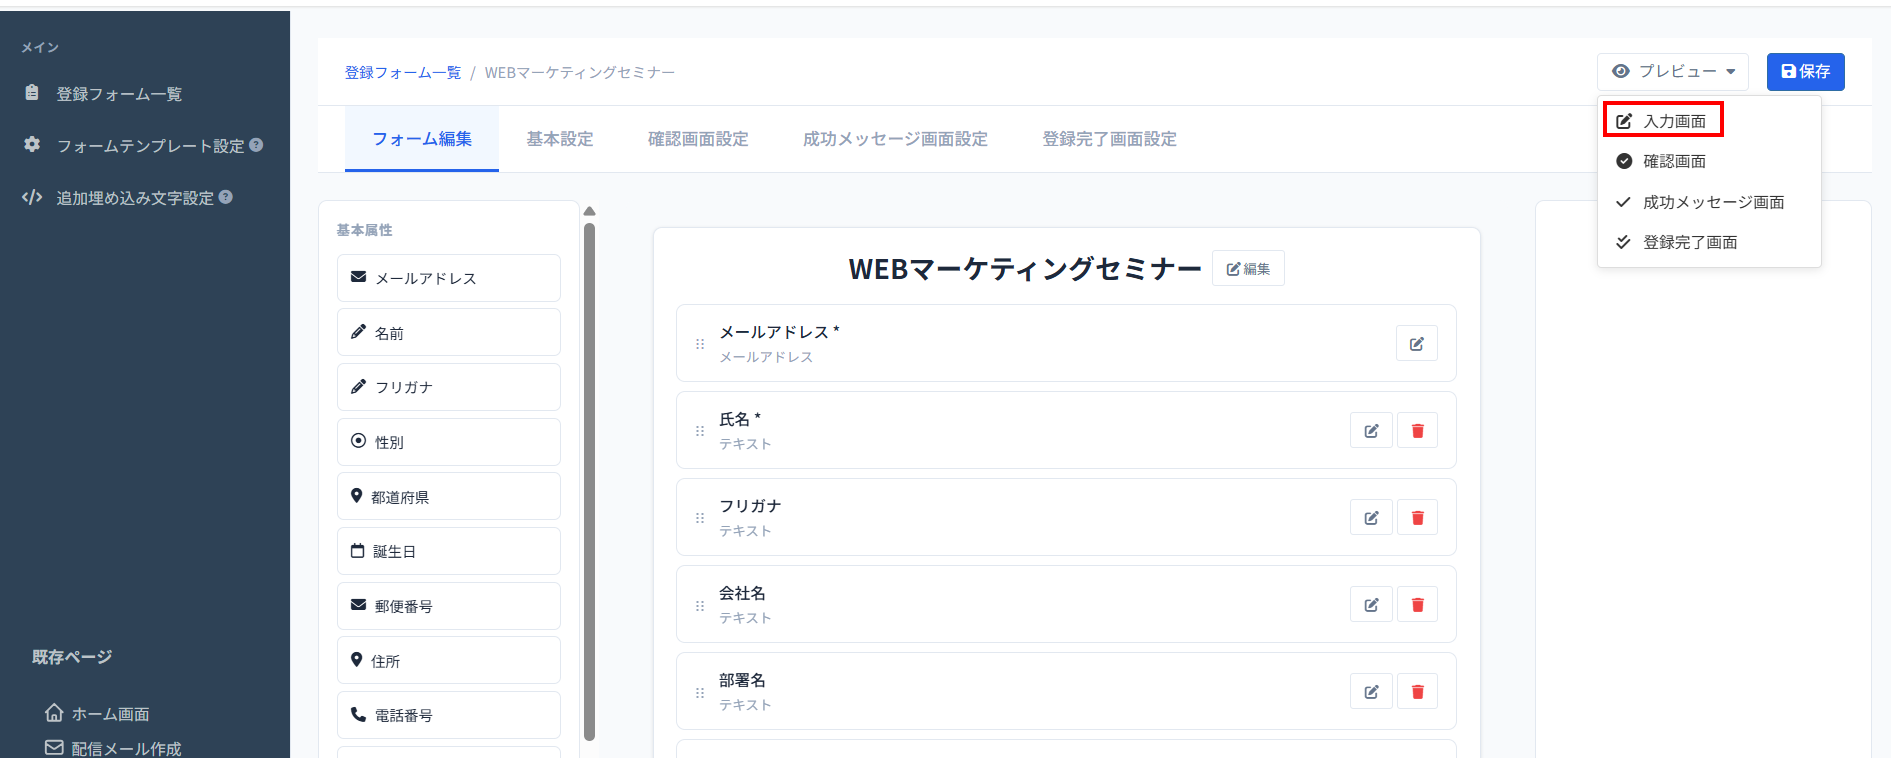Screen dimensions: 1891x758
Task: Choose 確認画面 in preview menu
Action: click(x=1674, y=161)
